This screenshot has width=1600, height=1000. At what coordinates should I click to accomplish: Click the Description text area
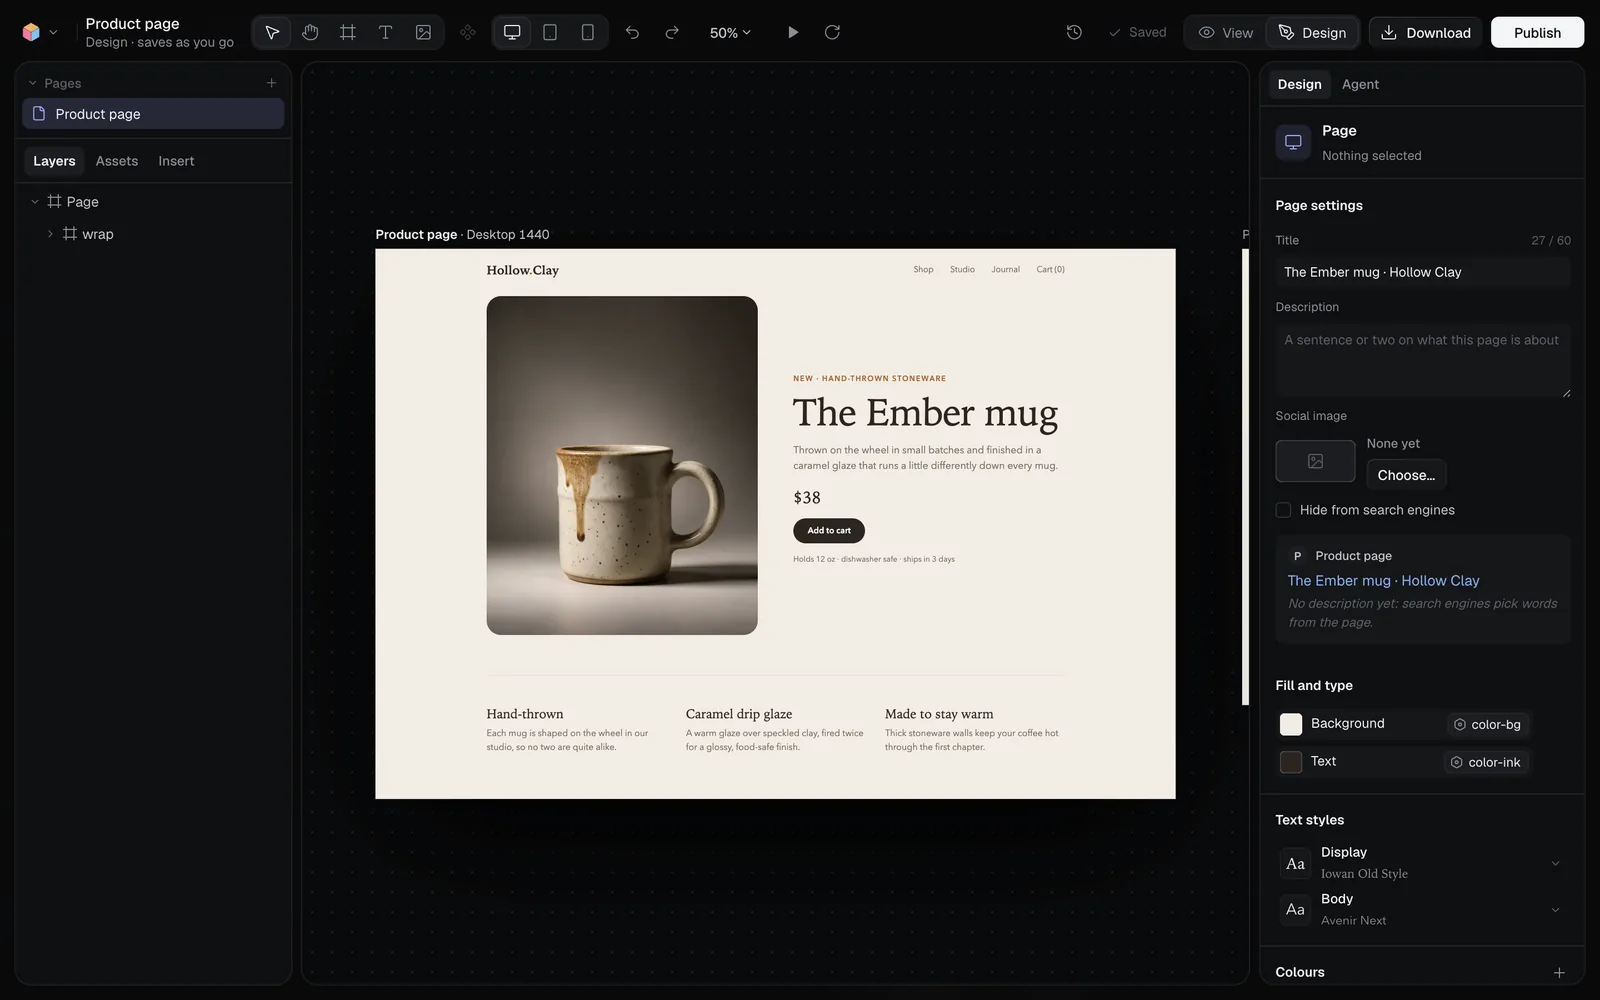click(1423, 360)
